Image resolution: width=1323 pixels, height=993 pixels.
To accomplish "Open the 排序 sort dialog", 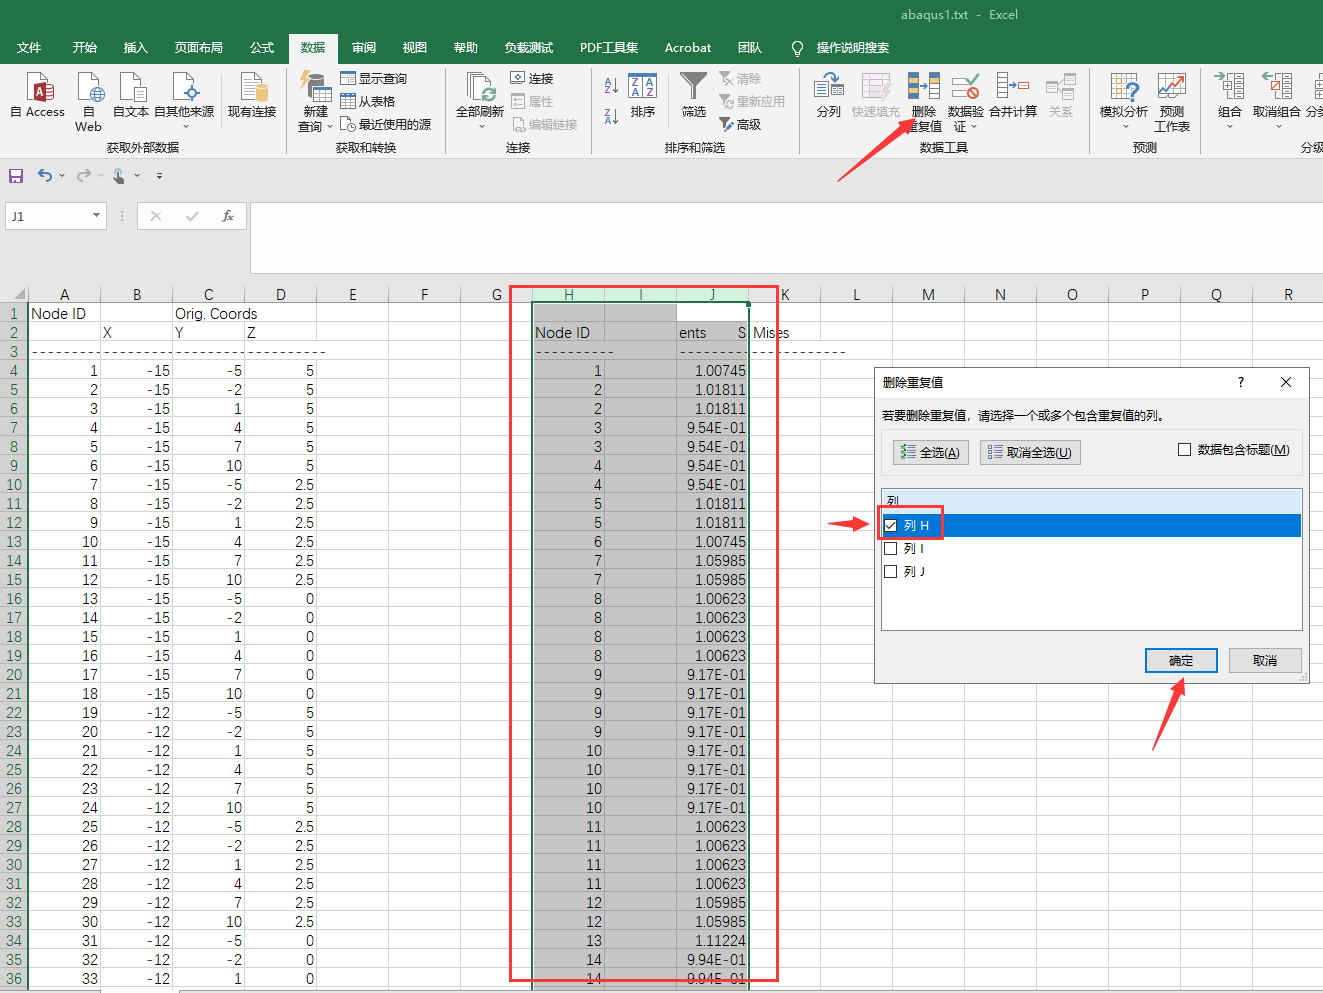I will (x=643, y=96).
